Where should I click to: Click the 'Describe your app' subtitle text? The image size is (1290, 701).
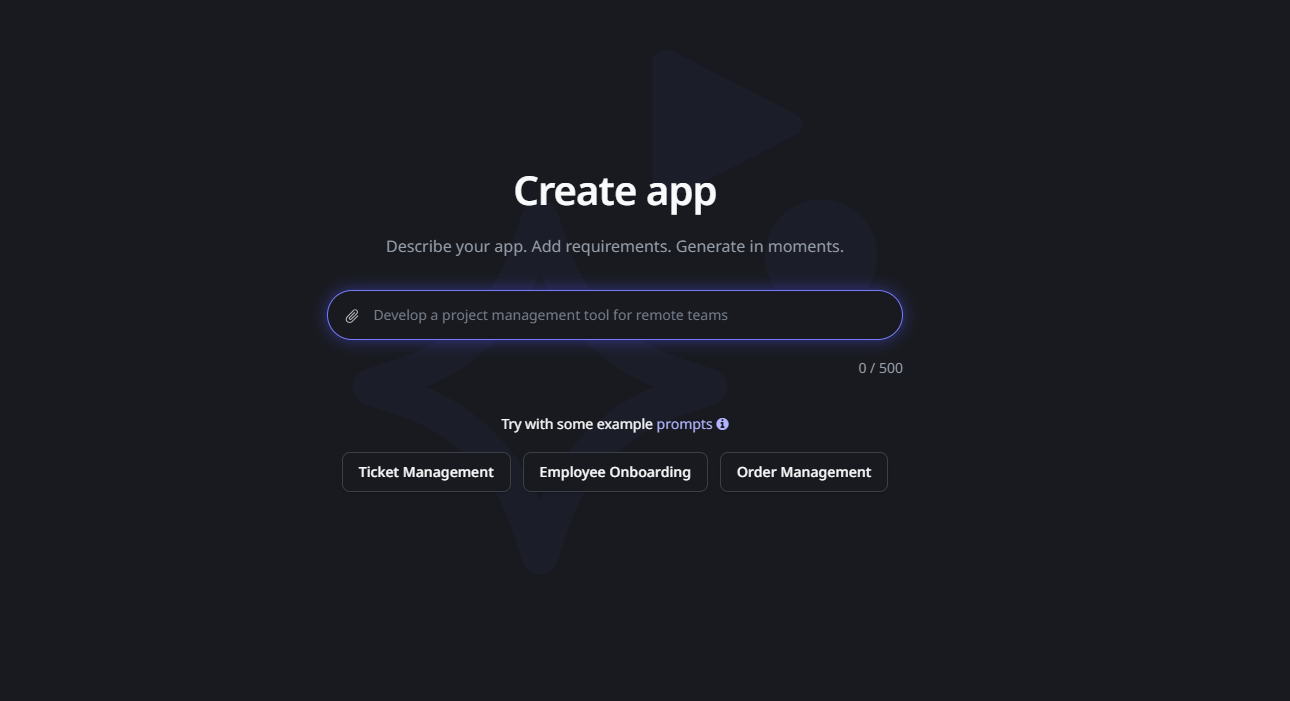click(x=615, y=246)
